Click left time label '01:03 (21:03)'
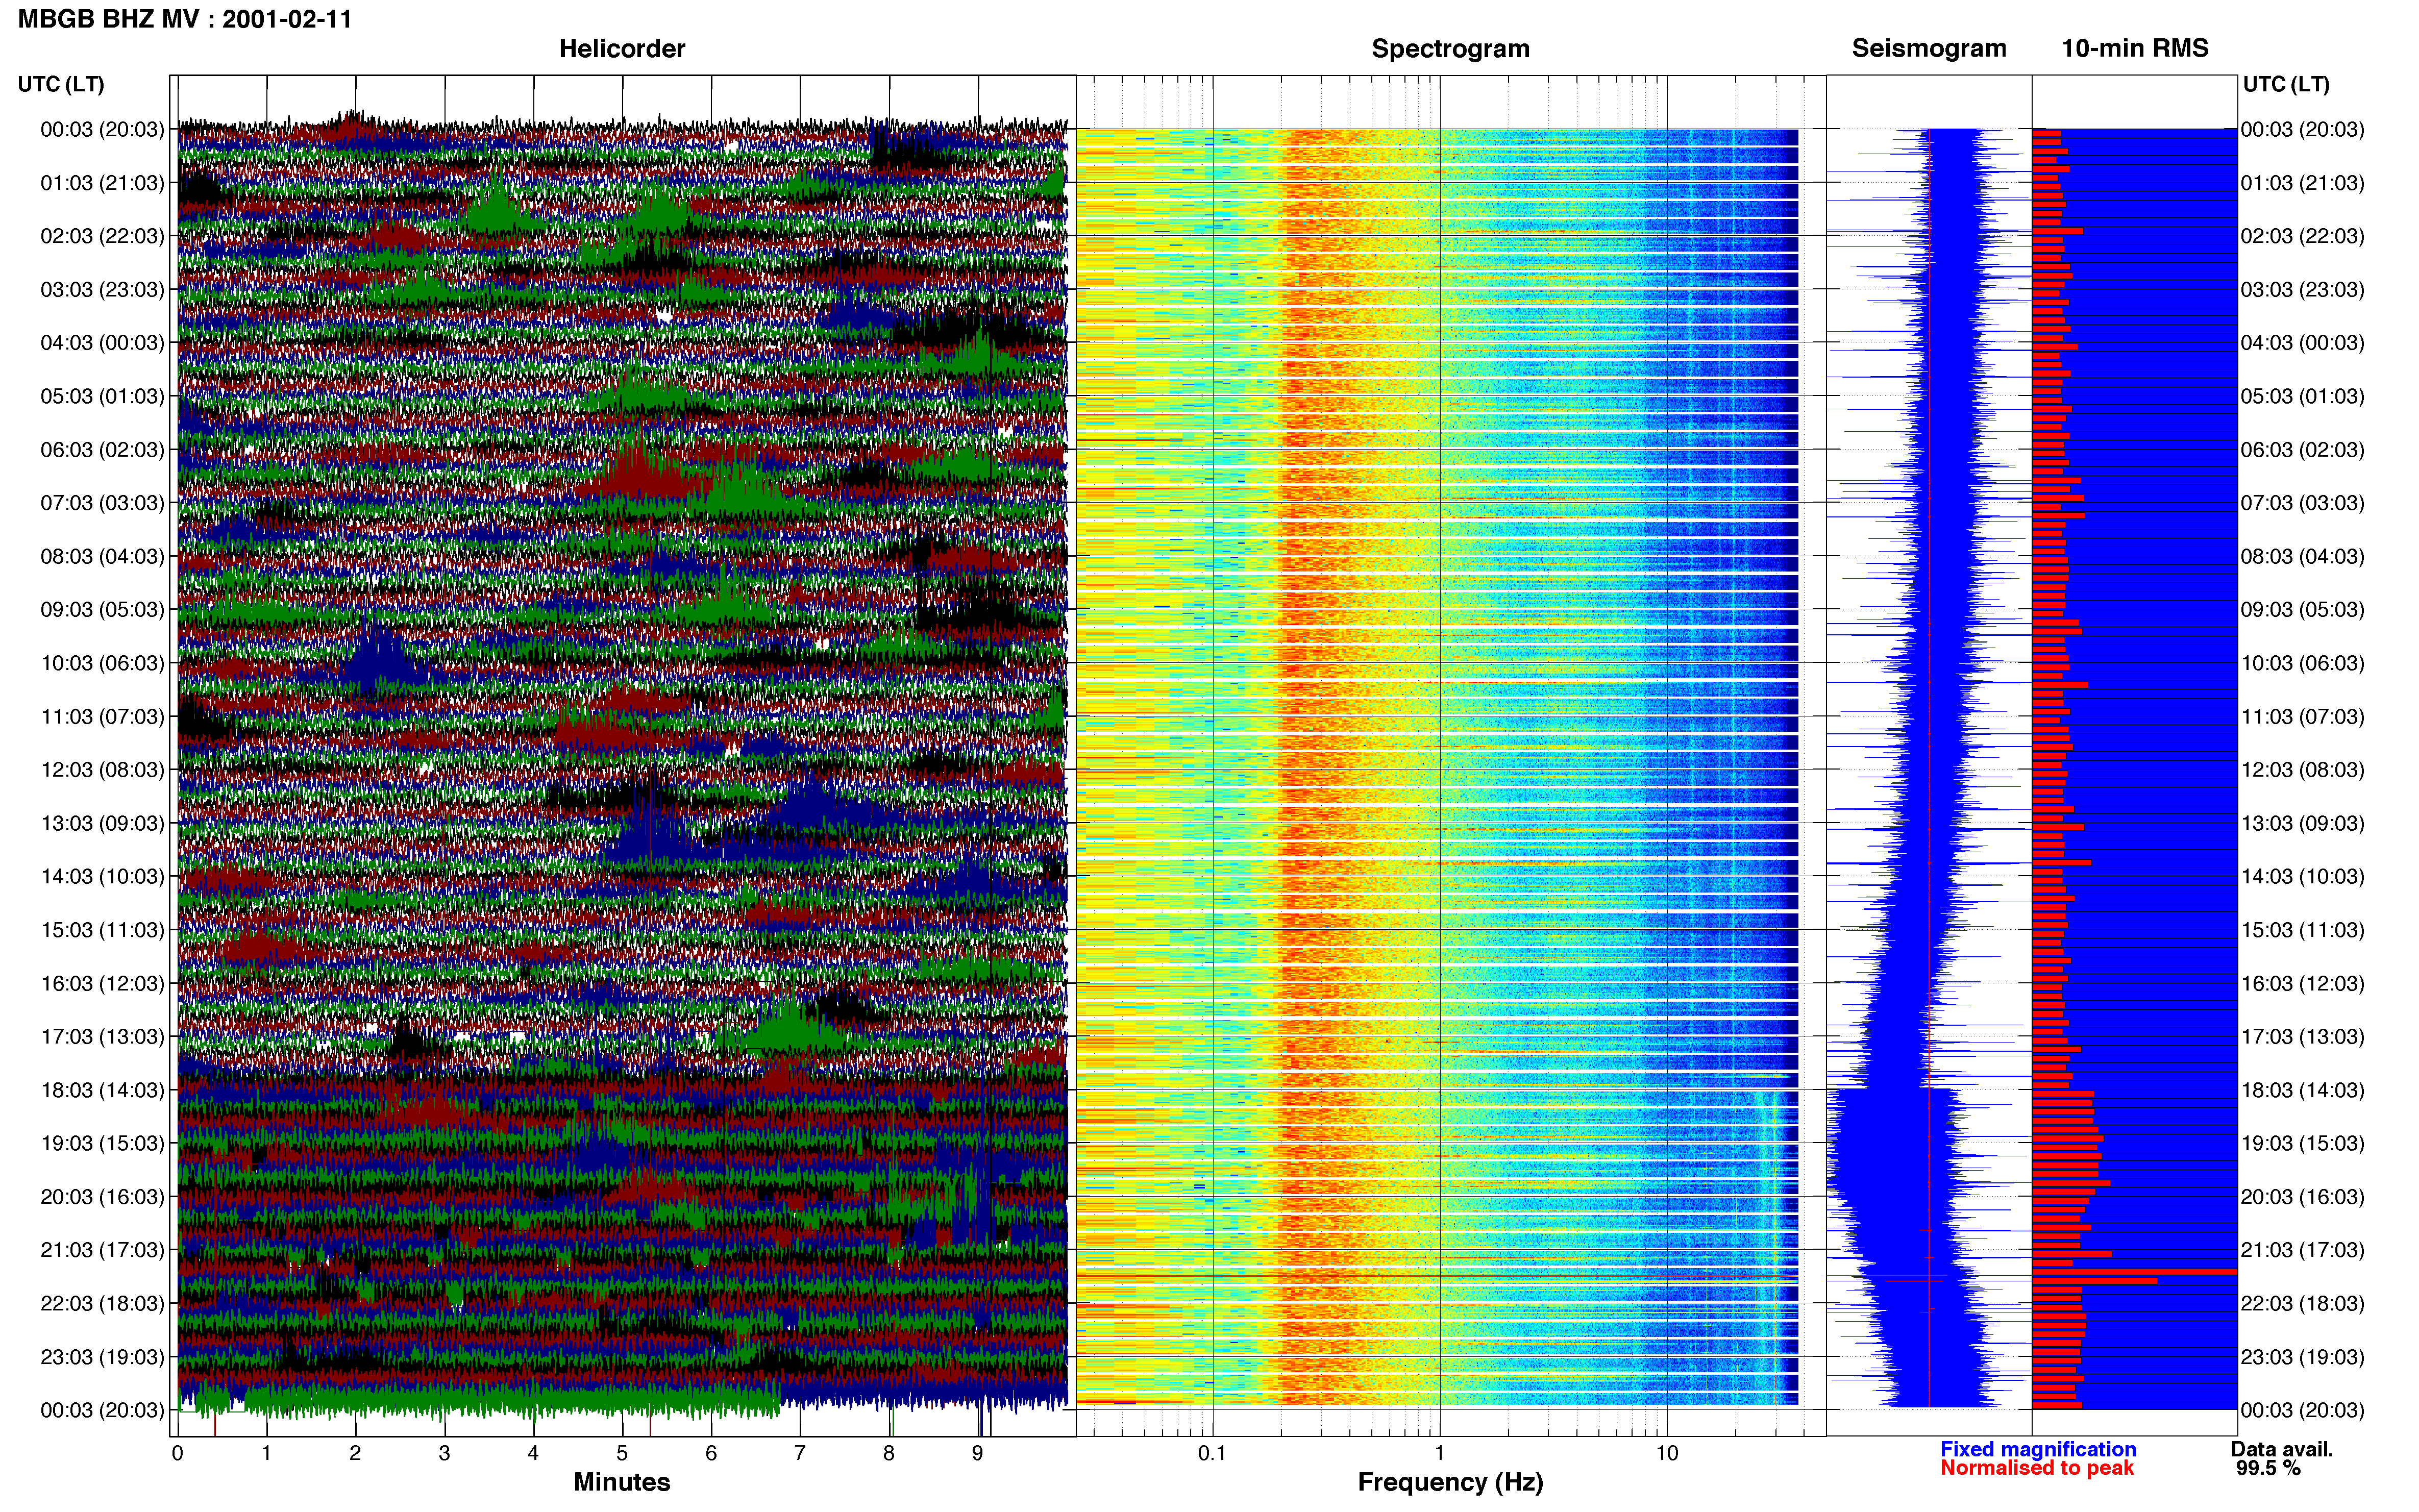The height and width of the screenshot is (1512, 2419). (102, 183)
